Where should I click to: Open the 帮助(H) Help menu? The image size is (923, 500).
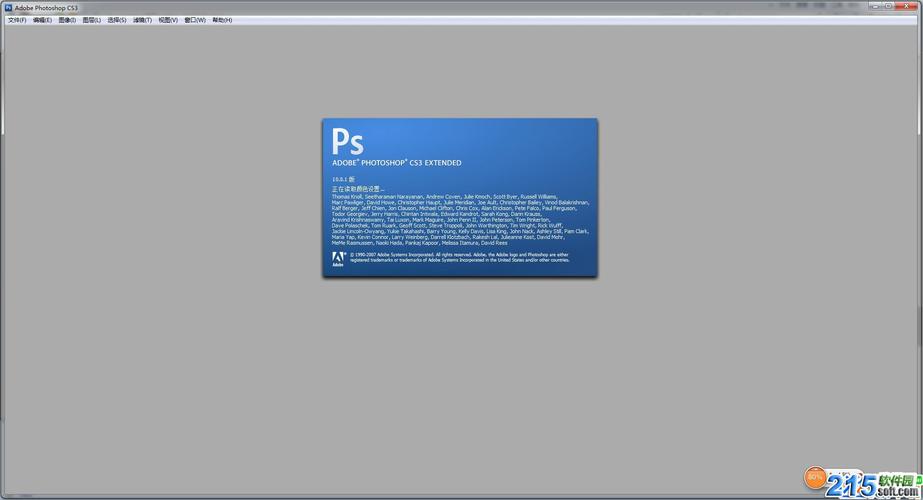[x=222, y=20]
